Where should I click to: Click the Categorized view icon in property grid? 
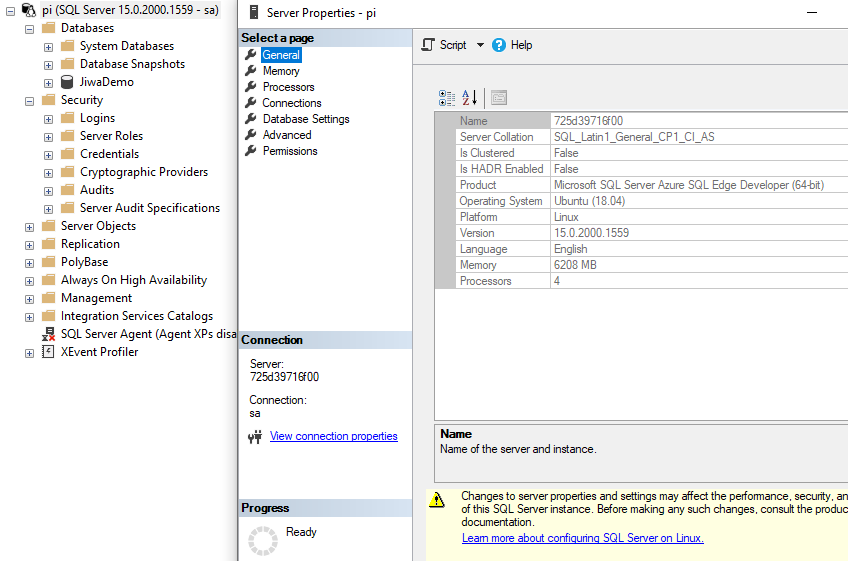(447, 97)
